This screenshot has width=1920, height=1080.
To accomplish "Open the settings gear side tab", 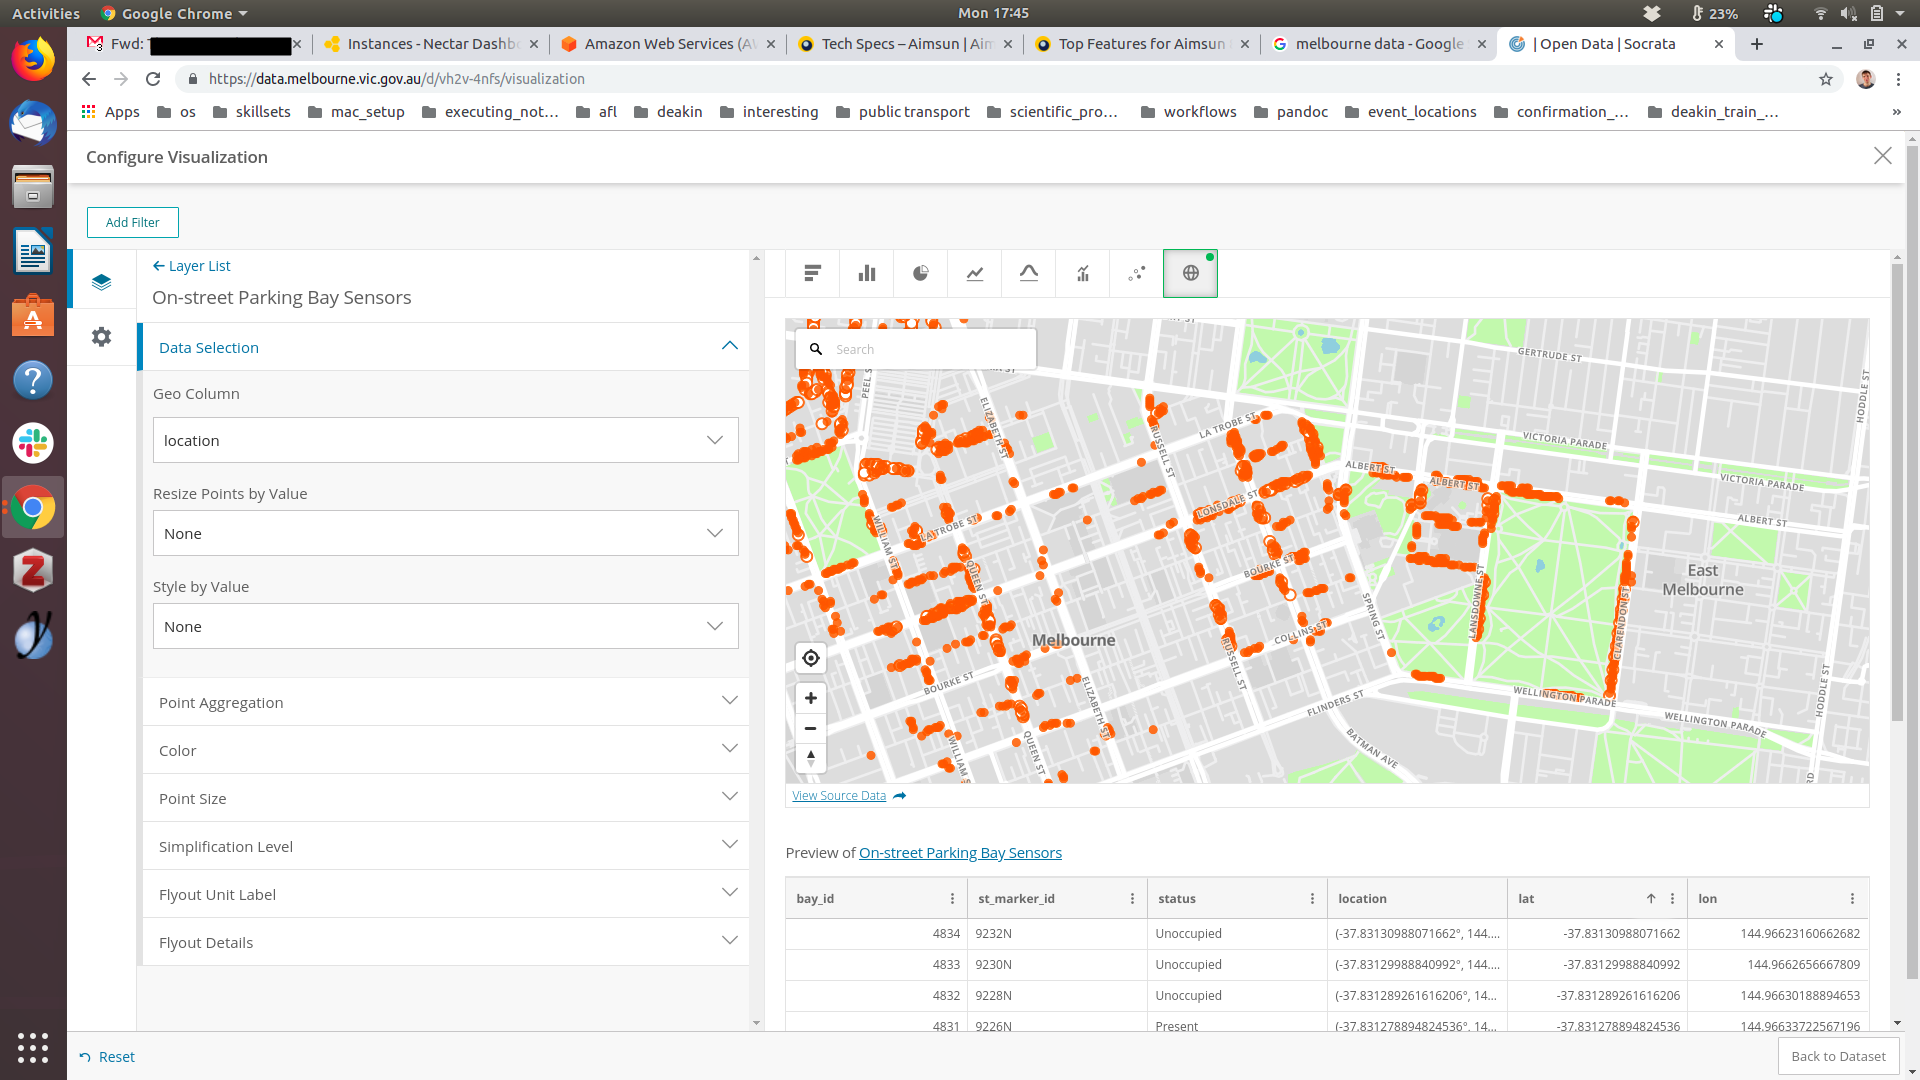I will (x=101, y=337).
